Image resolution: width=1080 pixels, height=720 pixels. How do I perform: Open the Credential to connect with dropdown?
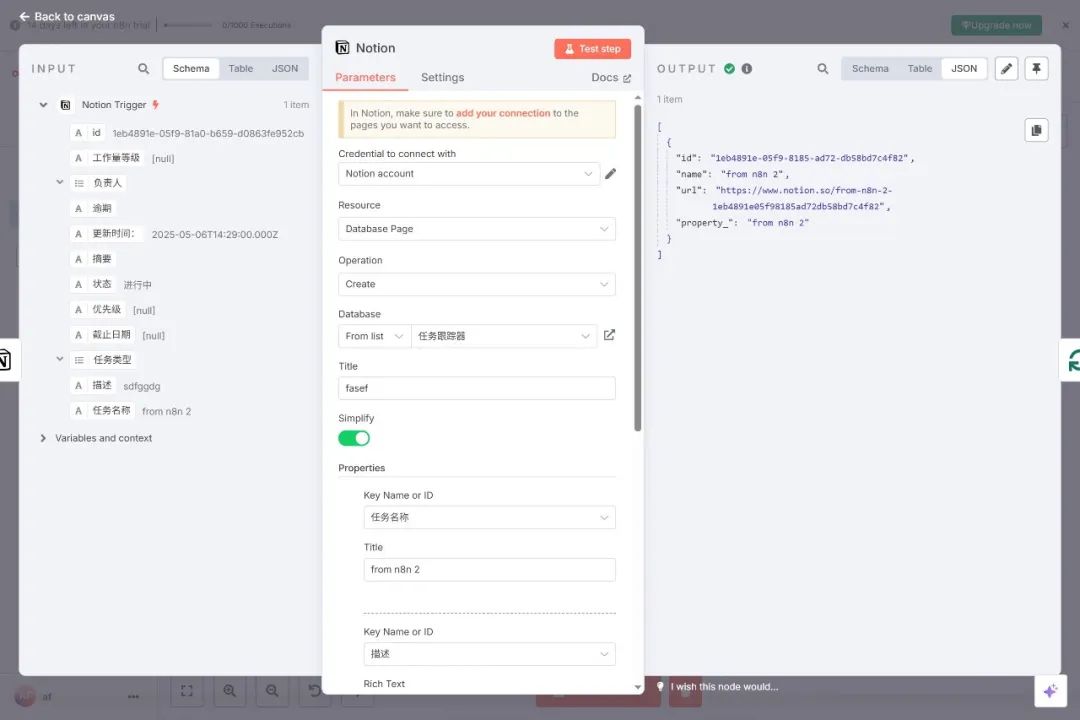coord(468,174)
